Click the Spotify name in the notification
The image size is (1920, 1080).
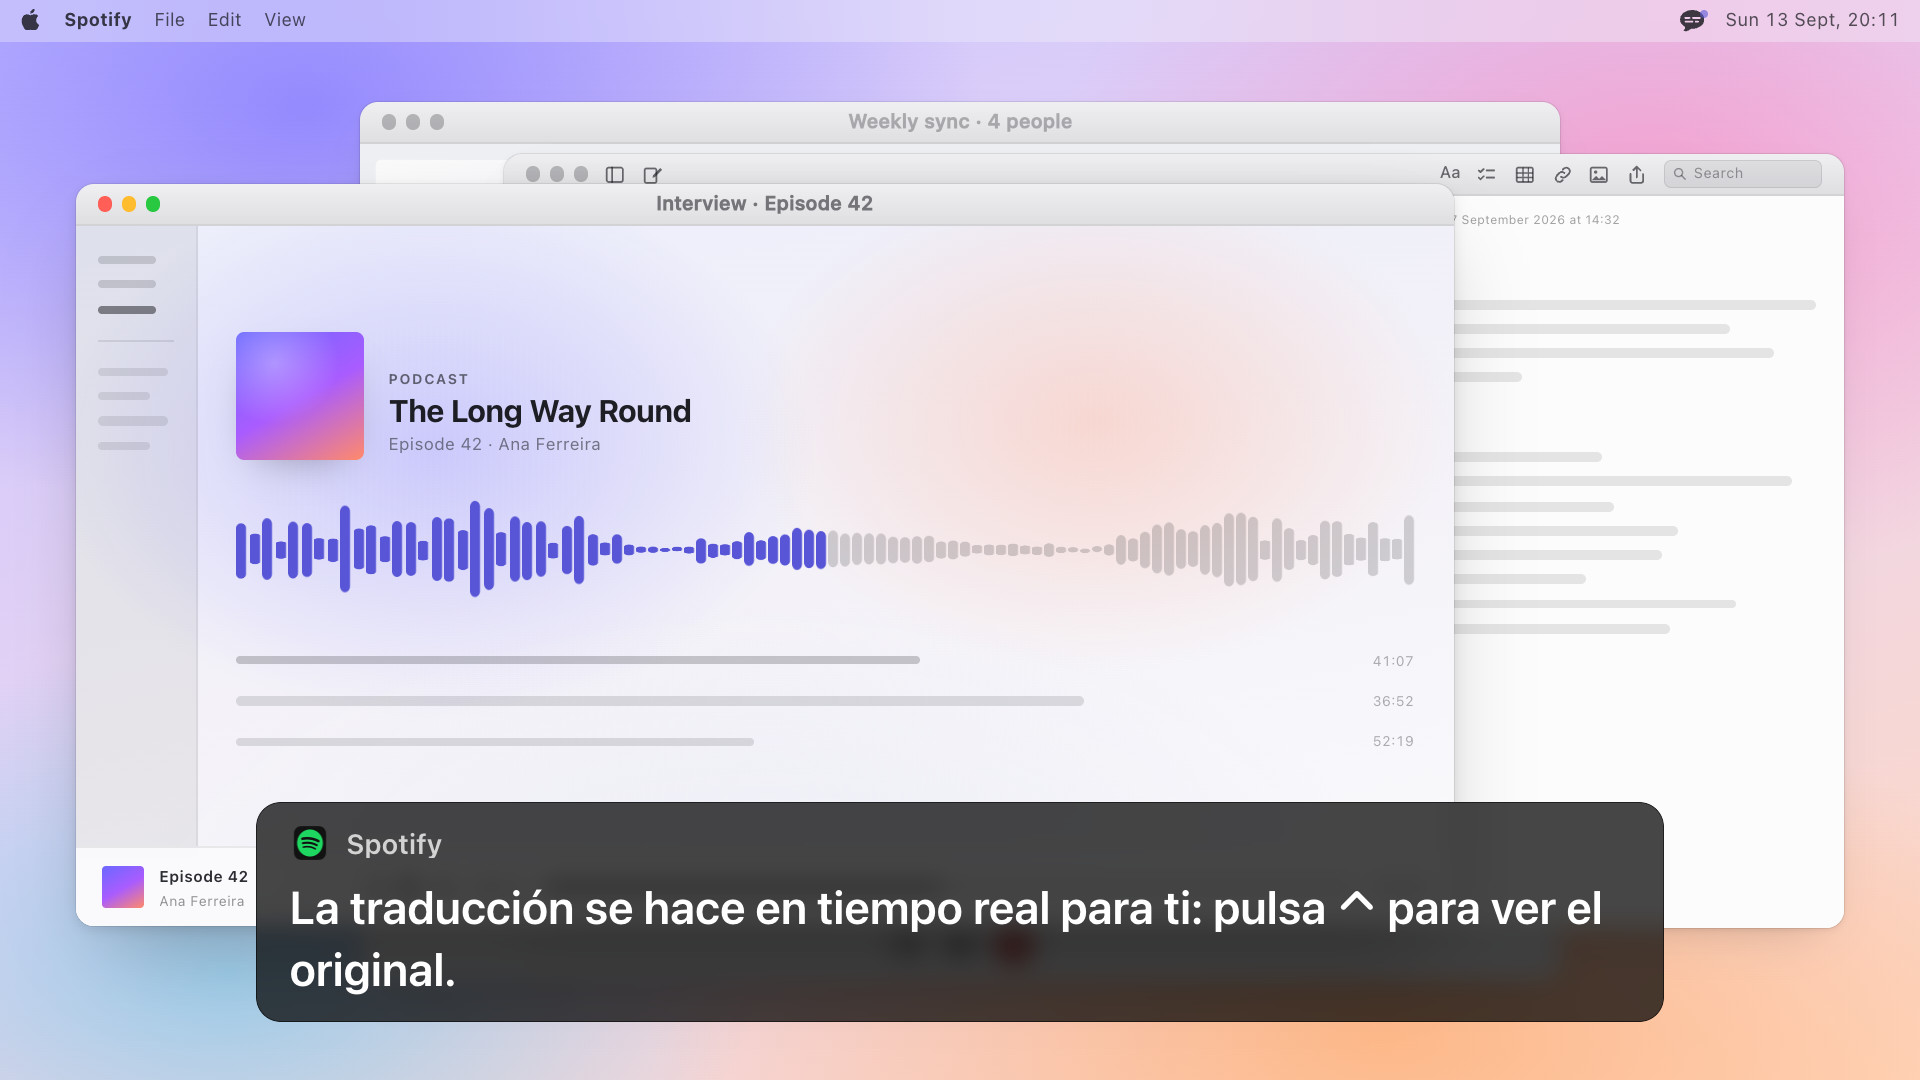394,844
